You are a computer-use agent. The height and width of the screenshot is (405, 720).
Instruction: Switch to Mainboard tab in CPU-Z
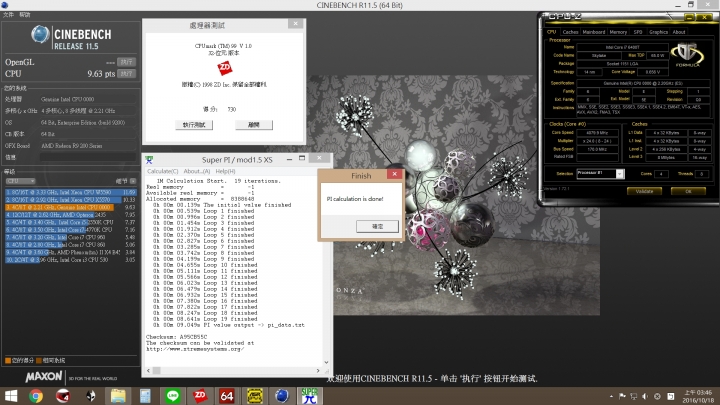[x=594, y=32]
